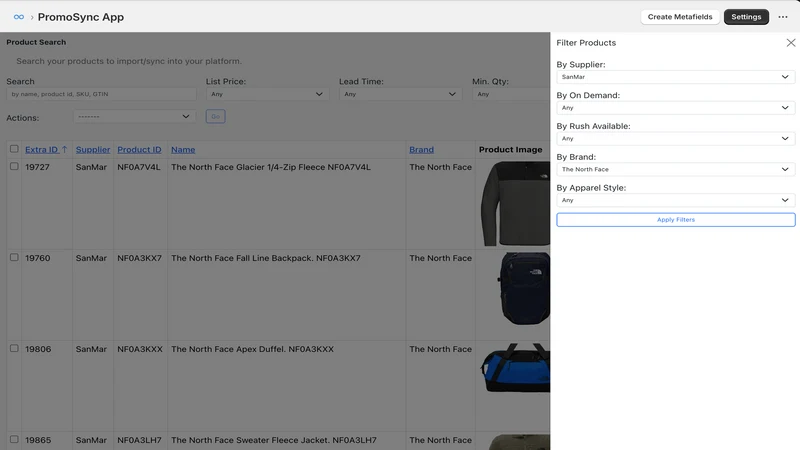Open the Lead Time dropdown
The width and height of the screenshot is (800, 450).
[x=401, y=94]
